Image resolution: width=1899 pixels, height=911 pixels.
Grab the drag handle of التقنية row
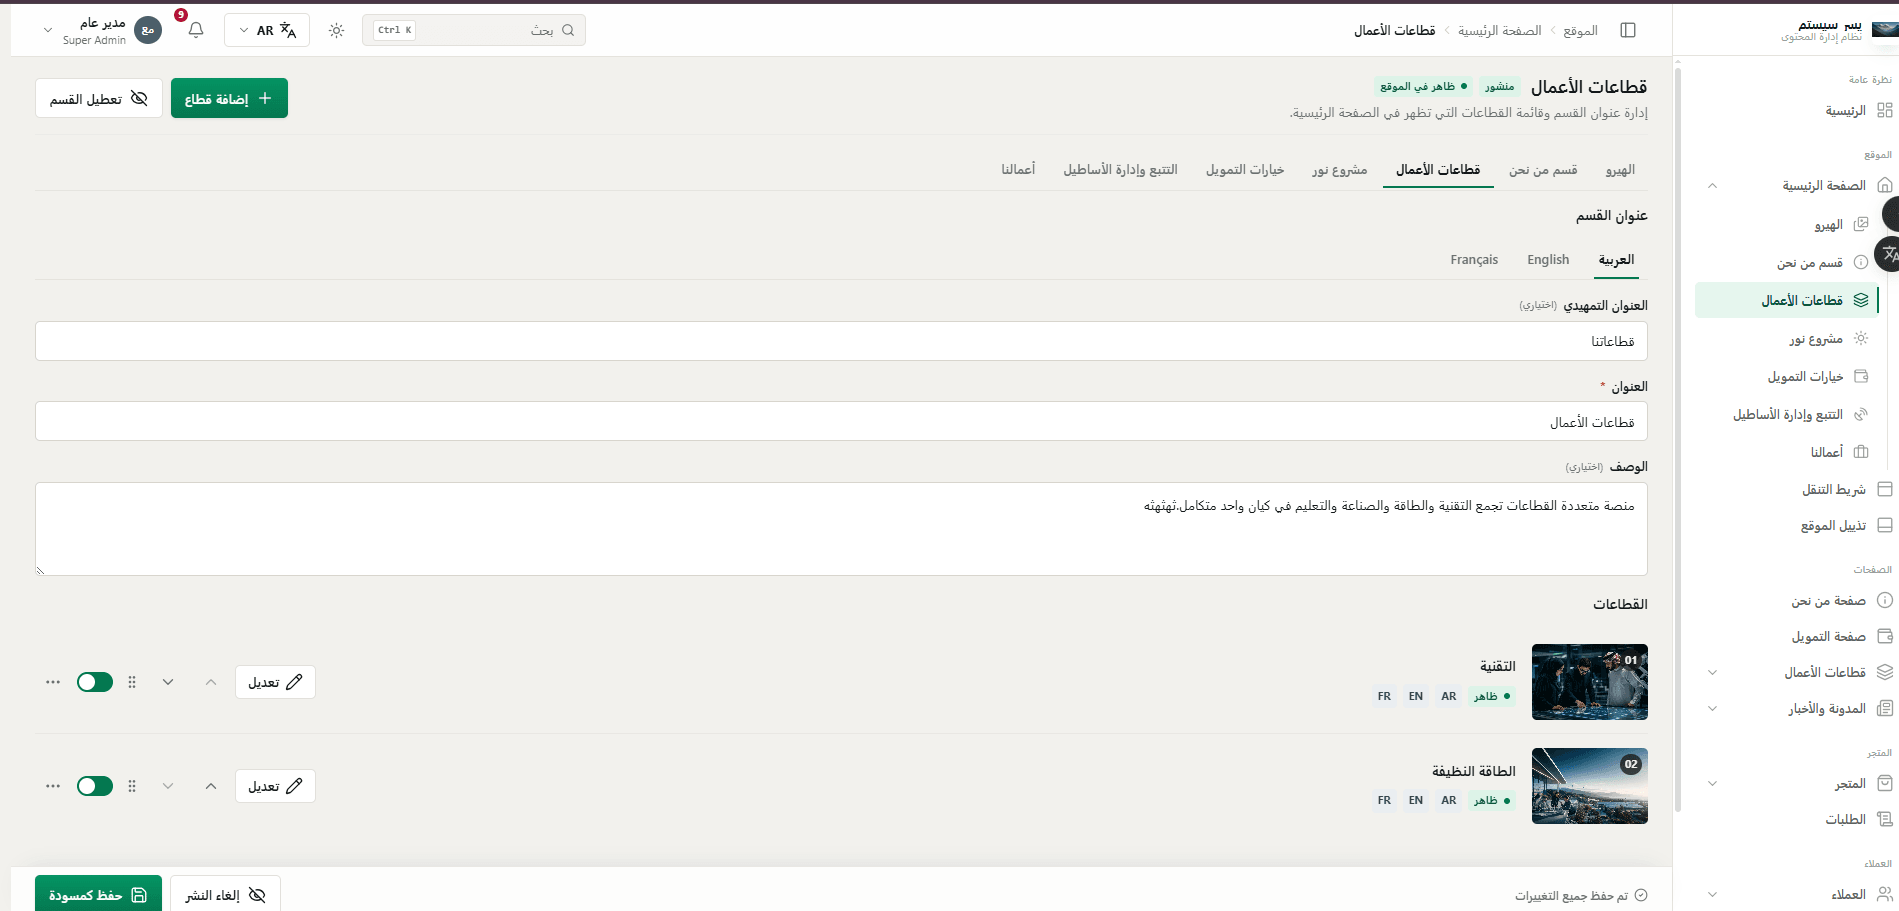tap(132, 682)
